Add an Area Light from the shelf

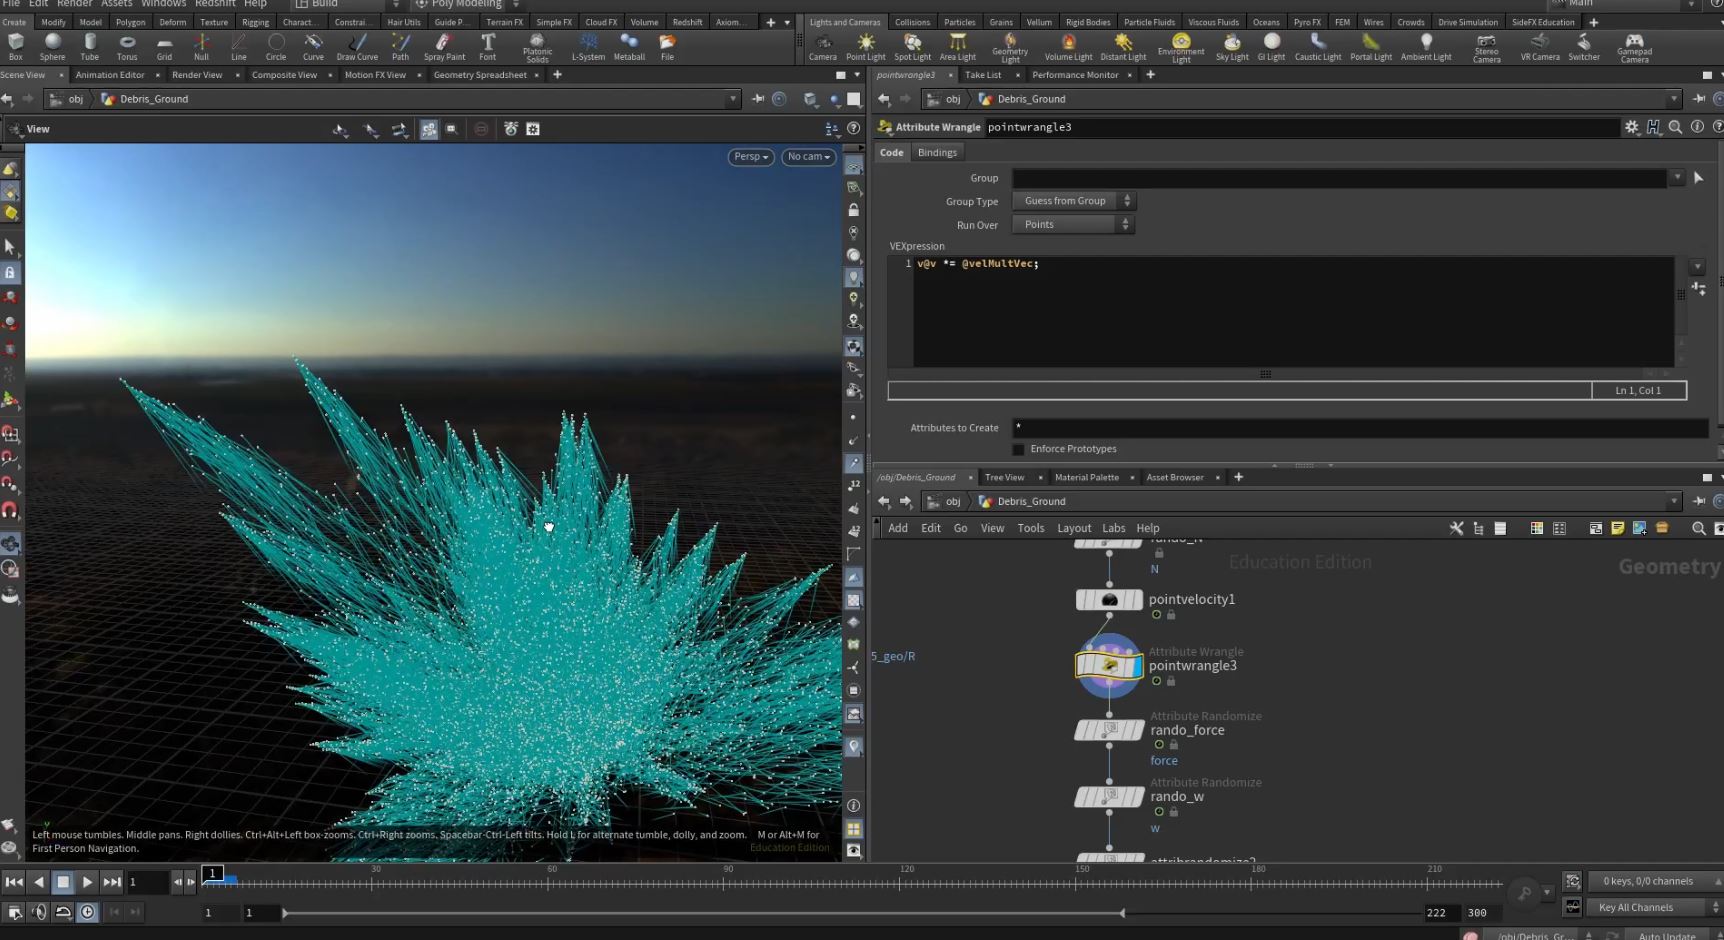pos(957,46)
